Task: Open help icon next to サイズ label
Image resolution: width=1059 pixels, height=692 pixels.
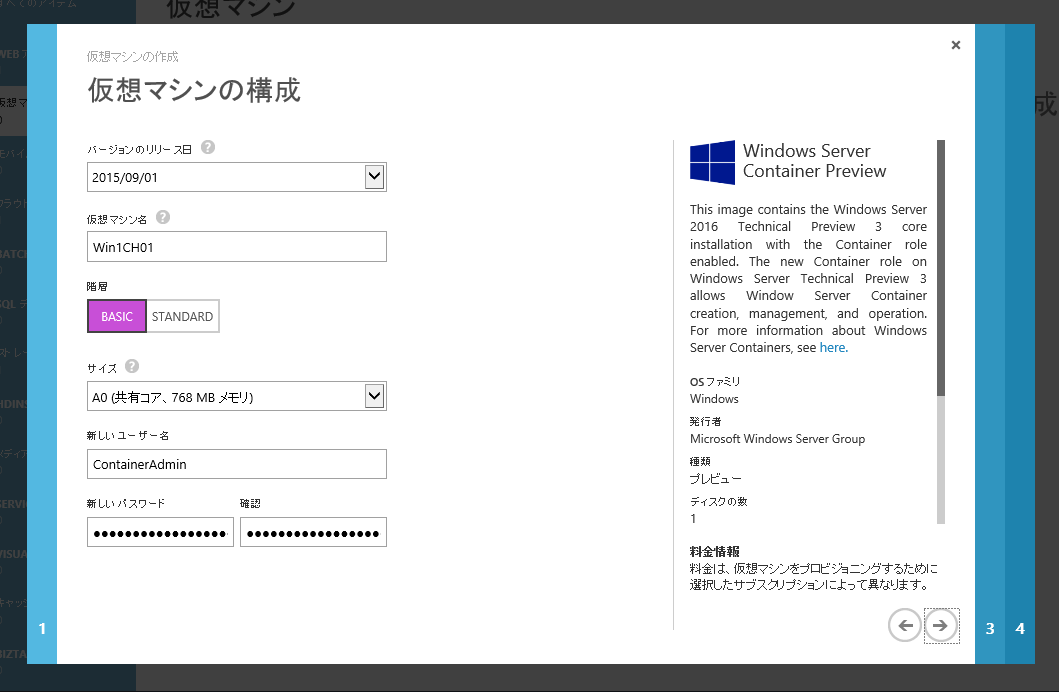Action: 132,366
